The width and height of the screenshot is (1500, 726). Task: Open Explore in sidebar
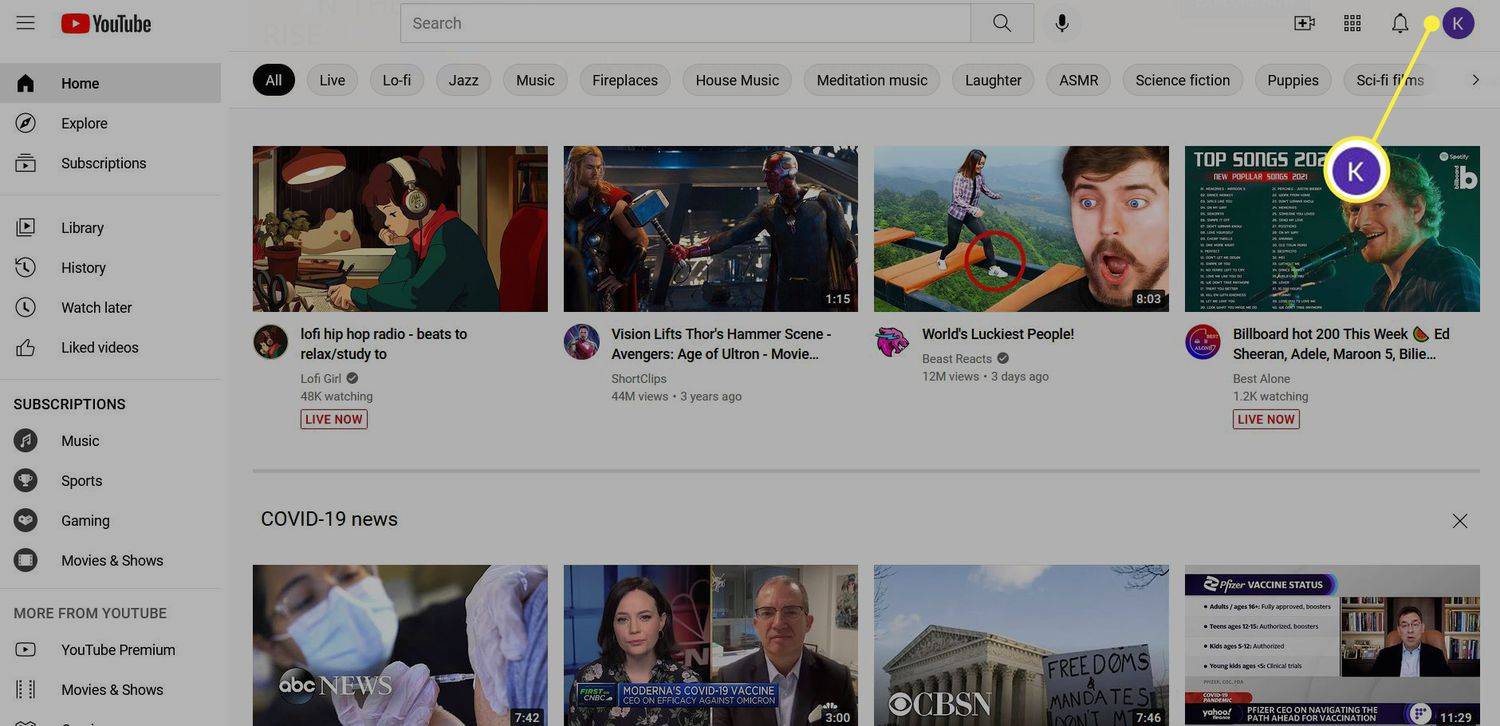click(x=110, y=123)
